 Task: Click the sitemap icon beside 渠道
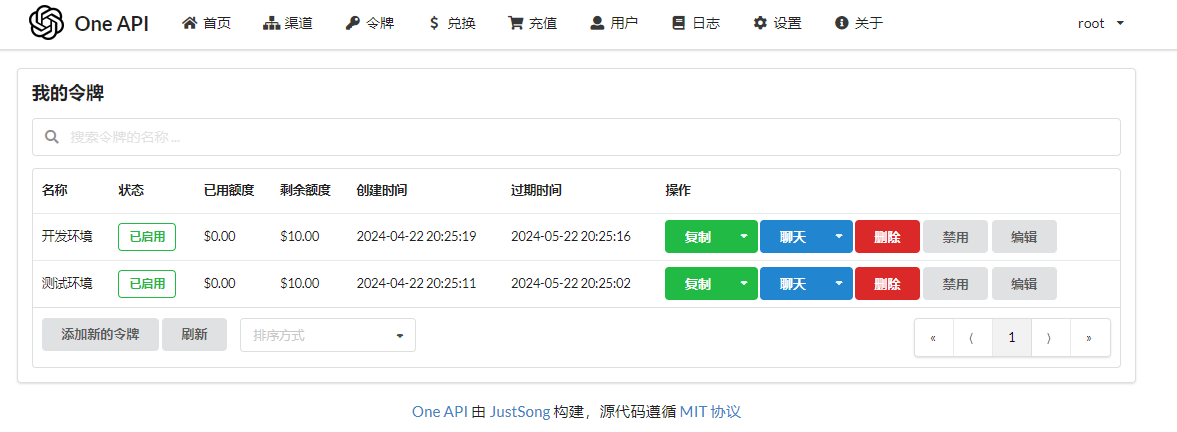270,23
